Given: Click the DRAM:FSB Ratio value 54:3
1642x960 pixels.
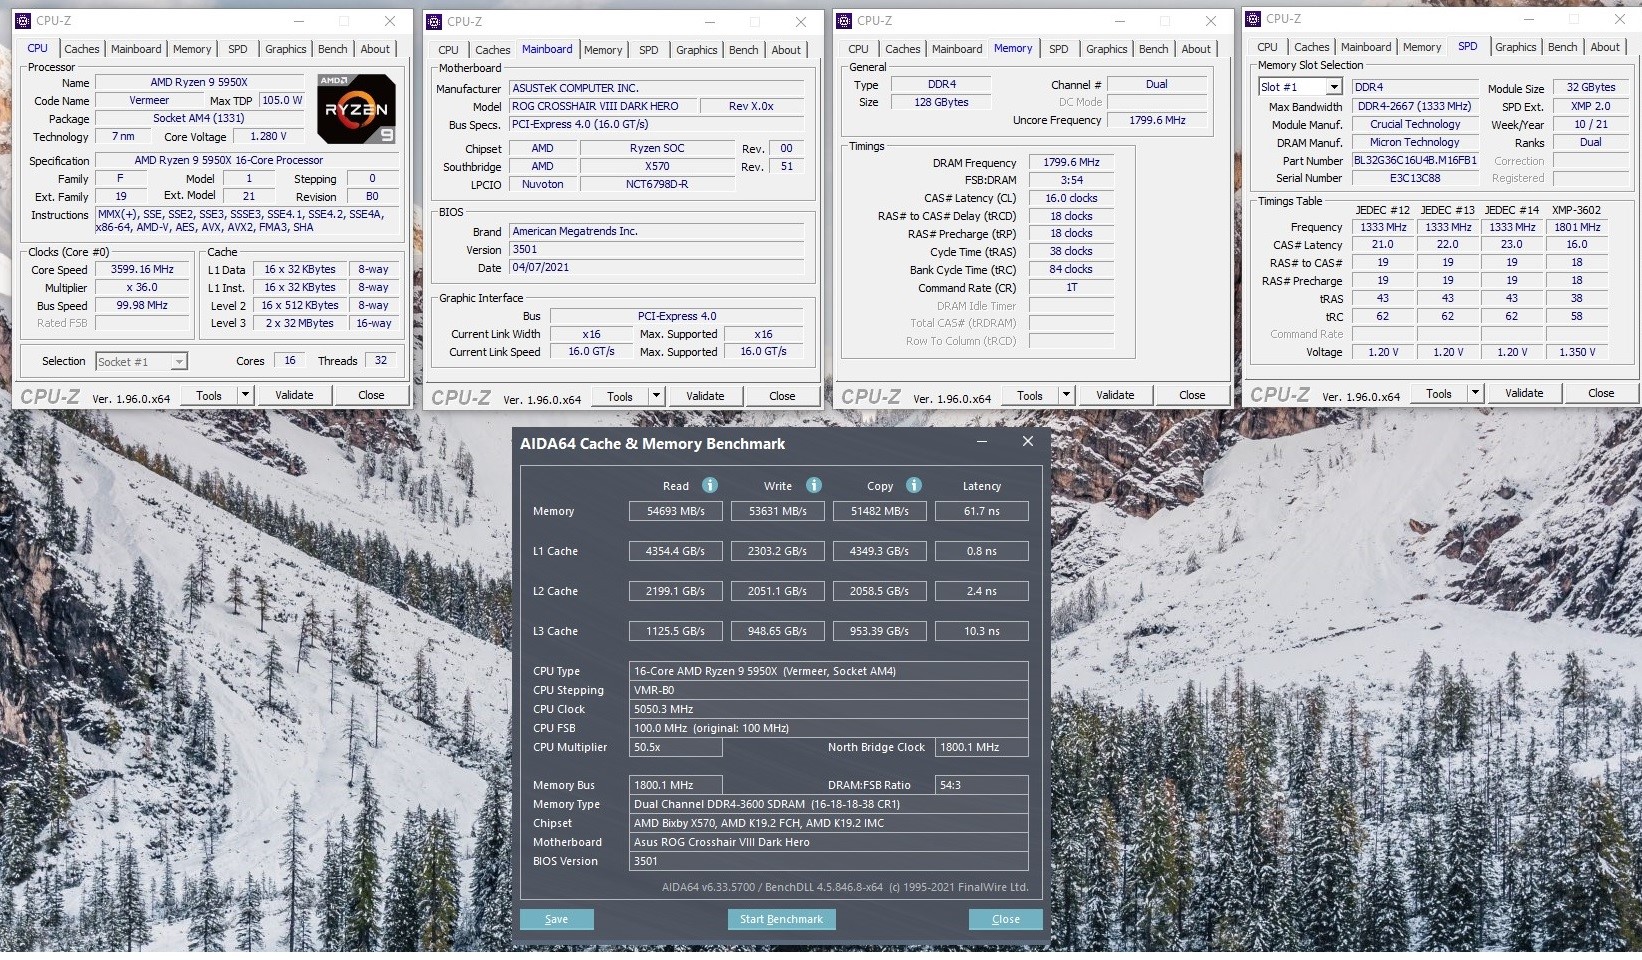Looking at the screenshot, I should coord(981,785).
